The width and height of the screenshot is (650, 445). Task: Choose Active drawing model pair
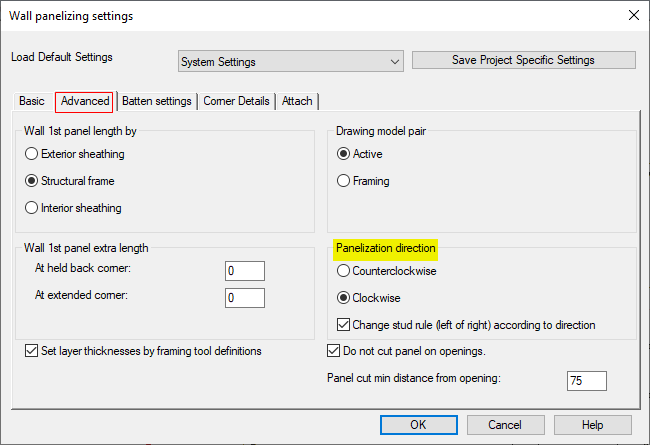(x=345, y=154)
